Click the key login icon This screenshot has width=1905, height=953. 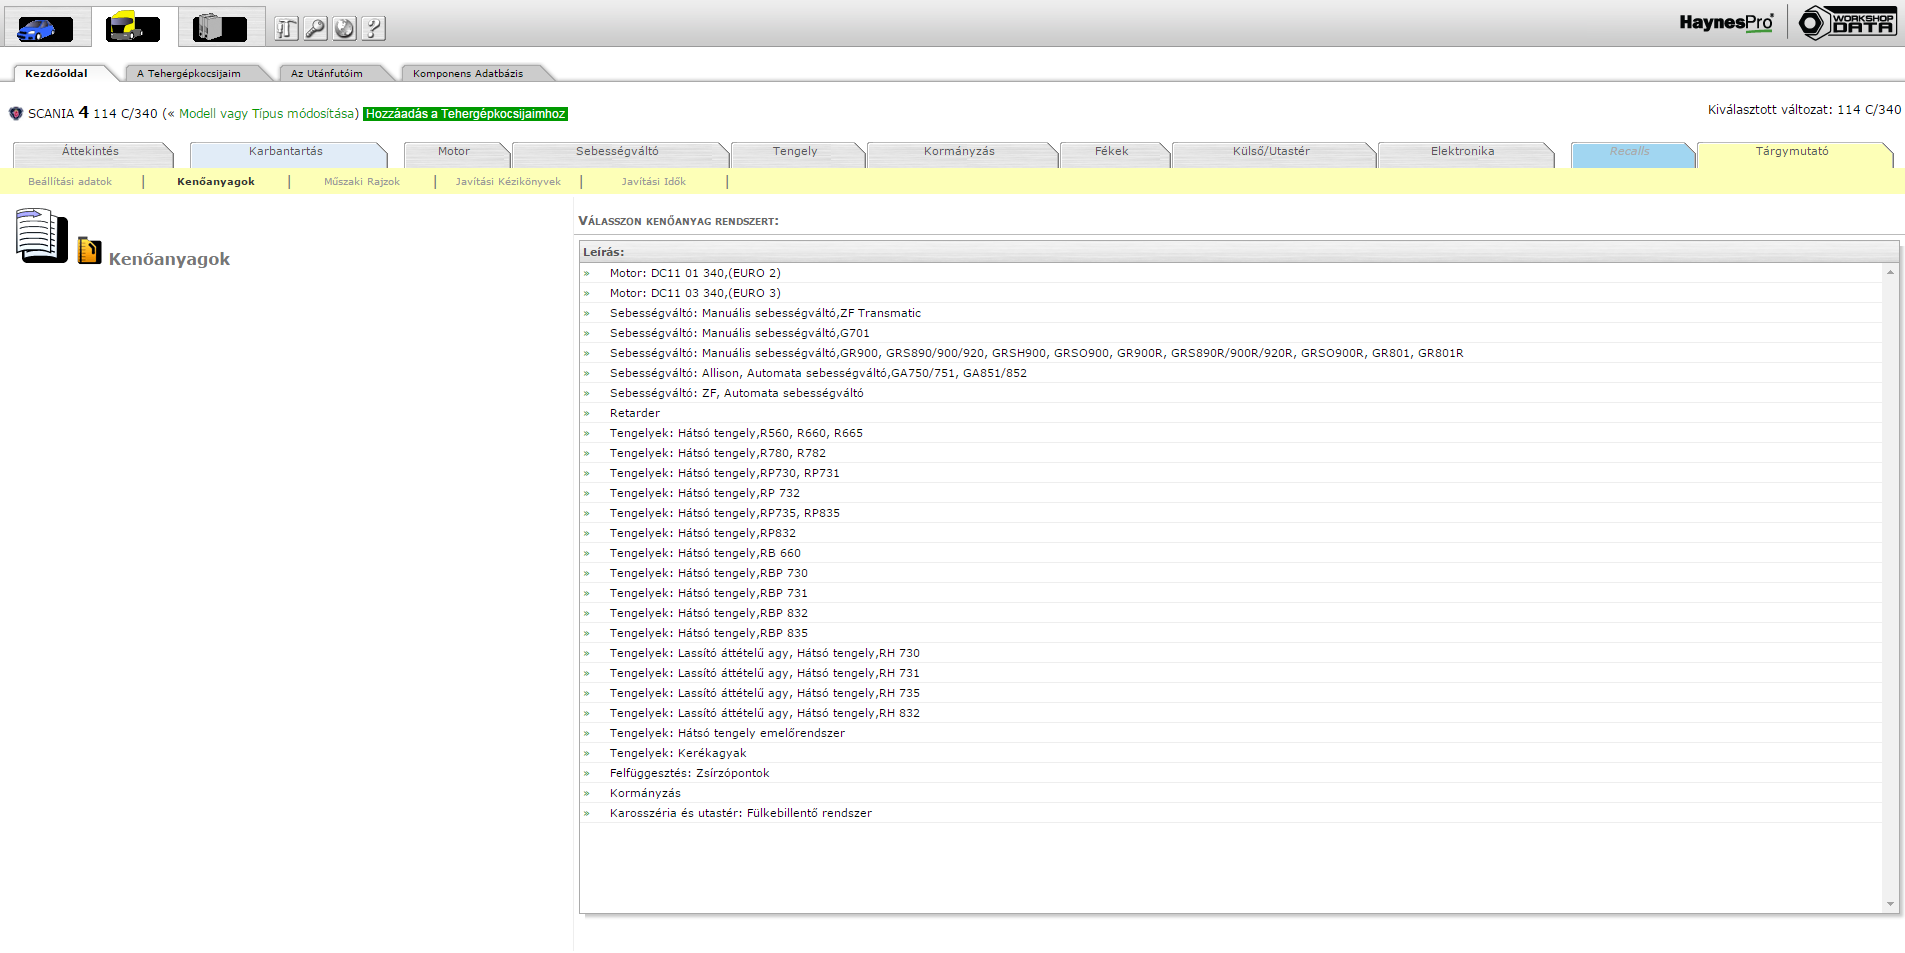315,29
